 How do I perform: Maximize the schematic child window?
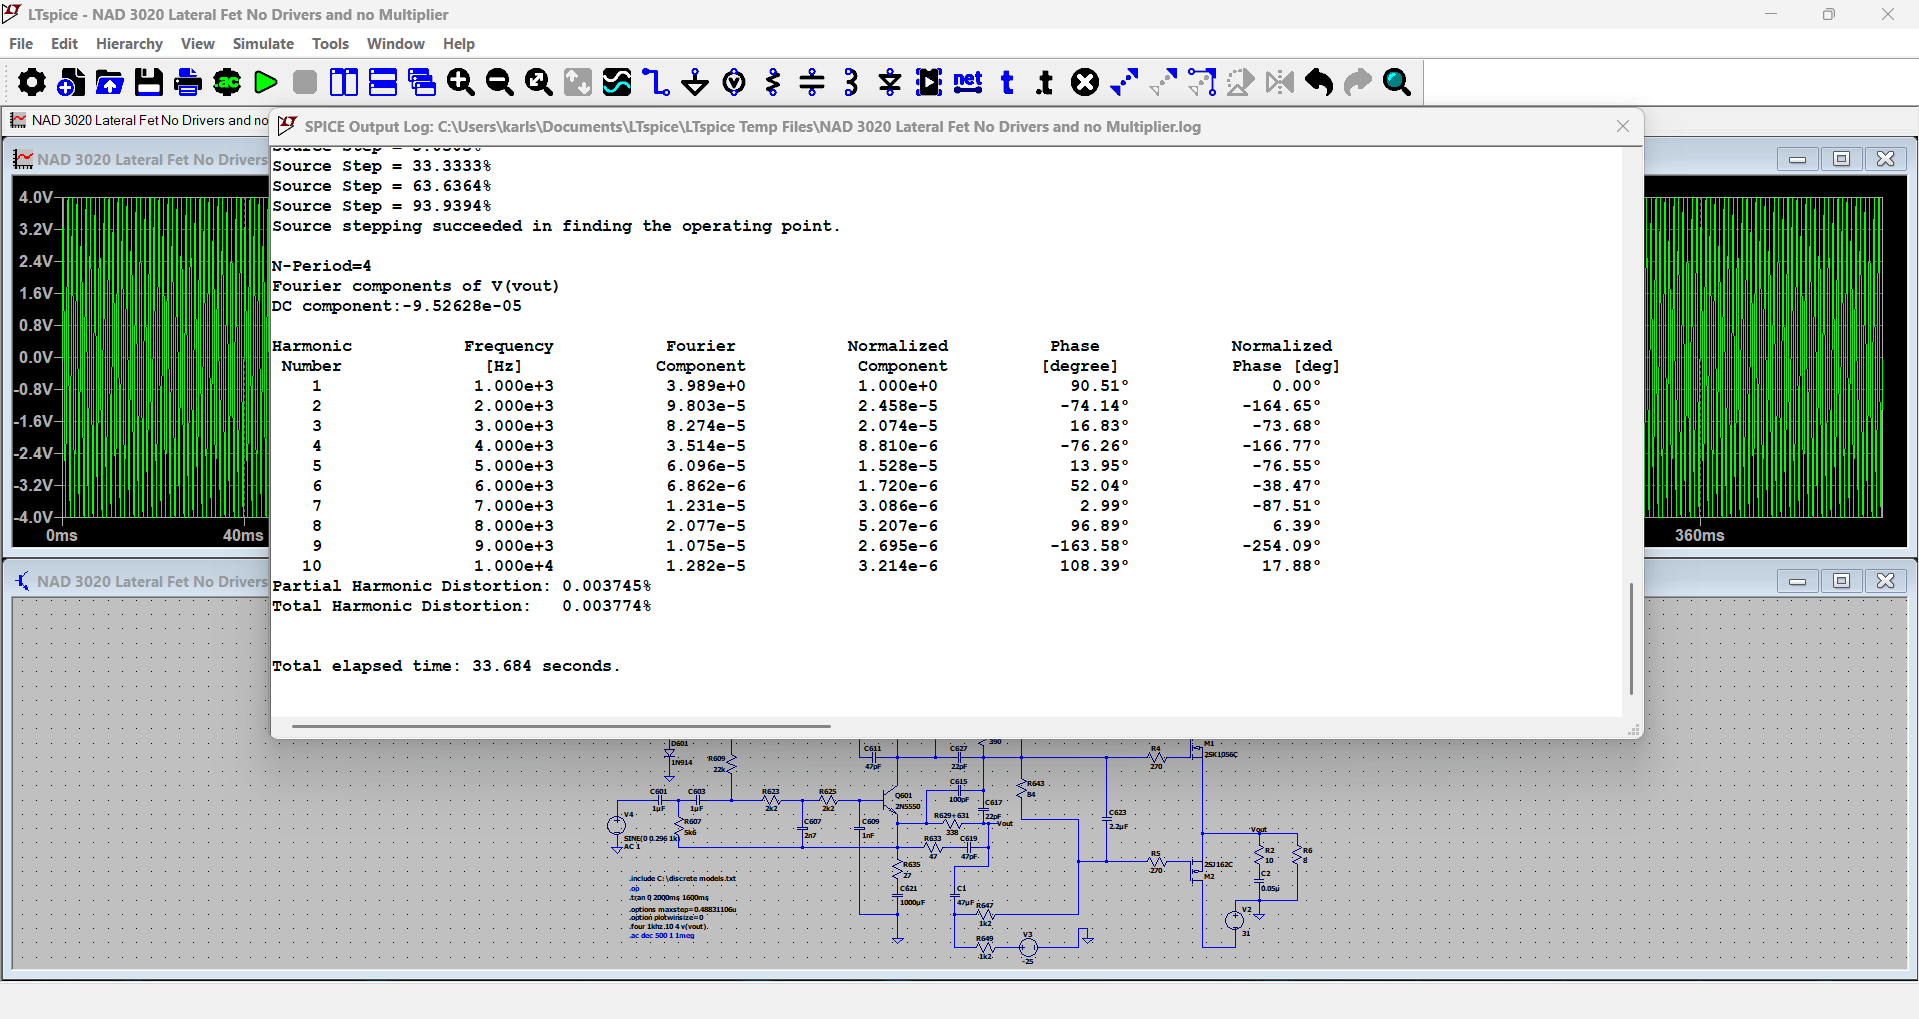coord(1841,581)
